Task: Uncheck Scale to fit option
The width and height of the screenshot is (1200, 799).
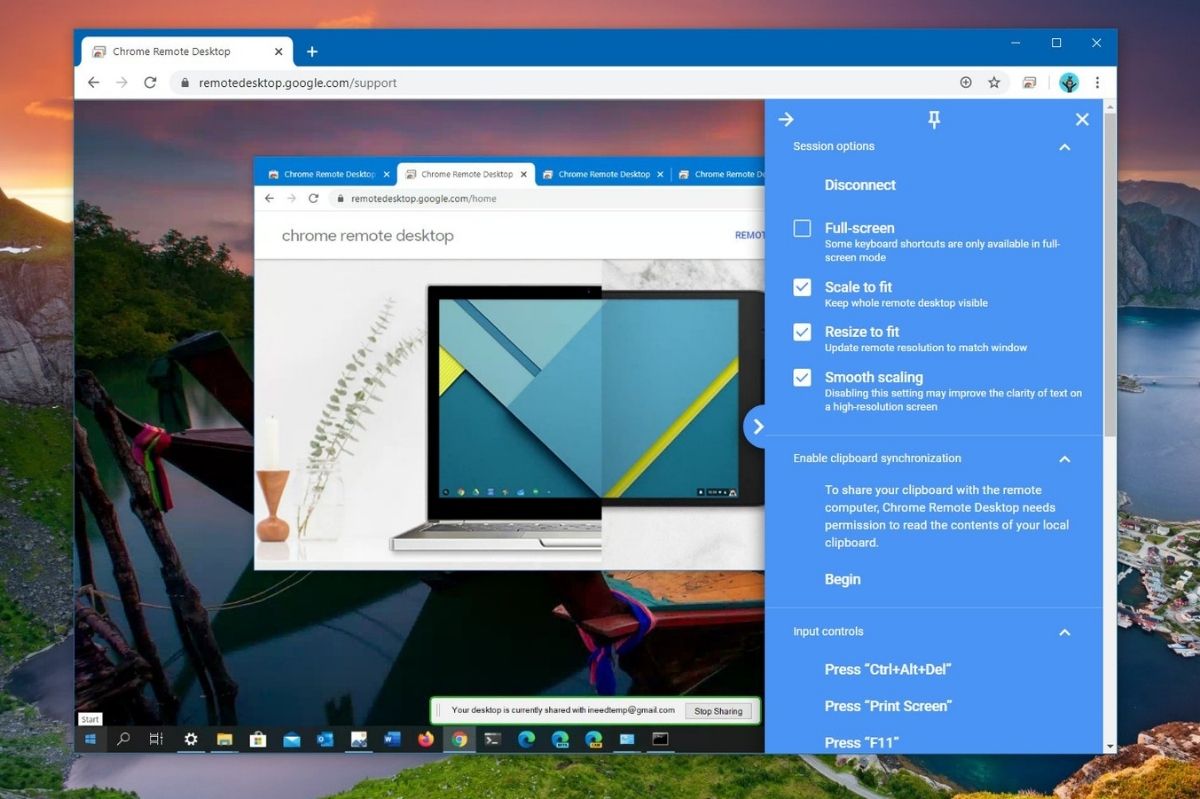Action: coord(802,287)
